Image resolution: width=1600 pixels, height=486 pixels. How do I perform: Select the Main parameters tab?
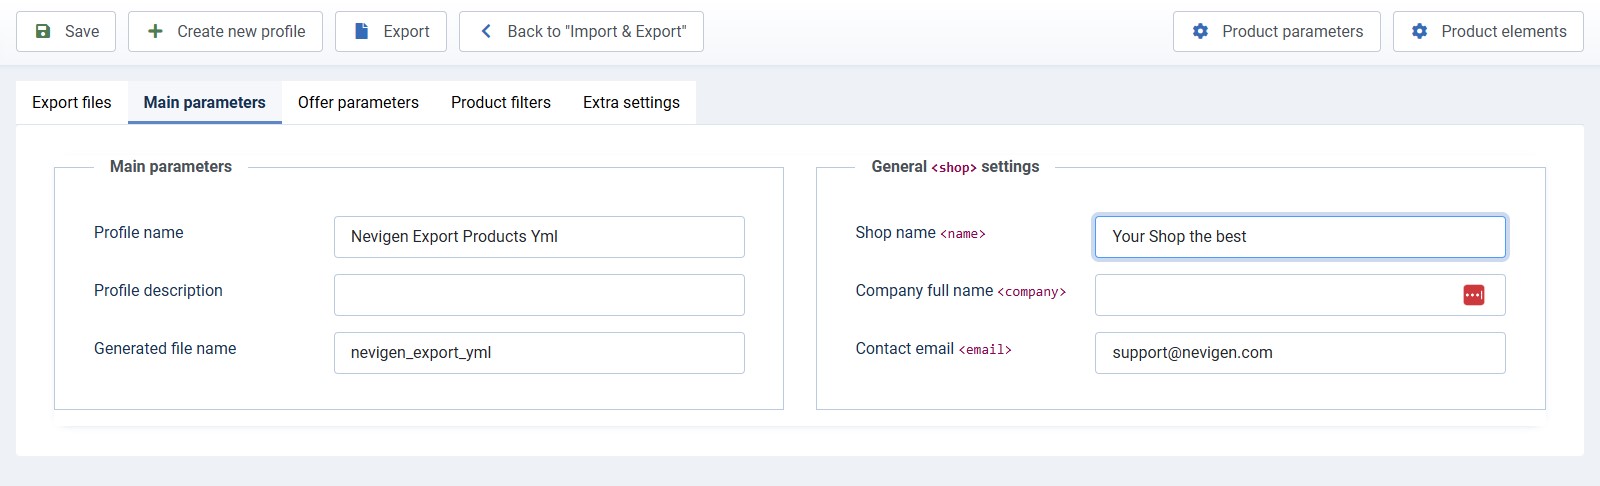pyautogui.click(x=205, y=102)
